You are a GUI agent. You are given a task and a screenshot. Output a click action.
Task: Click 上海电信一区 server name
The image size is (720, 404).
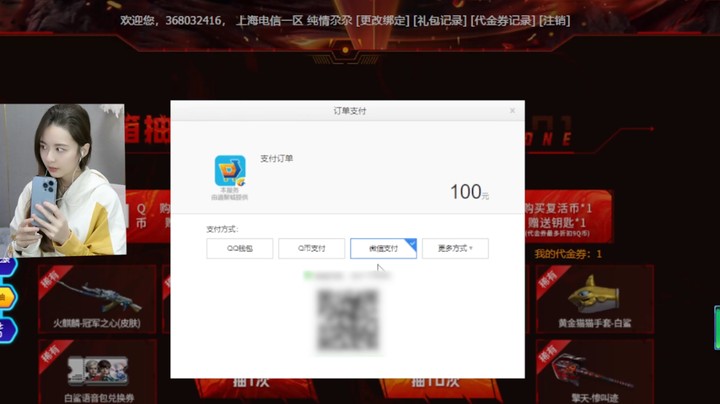(270, 21)
